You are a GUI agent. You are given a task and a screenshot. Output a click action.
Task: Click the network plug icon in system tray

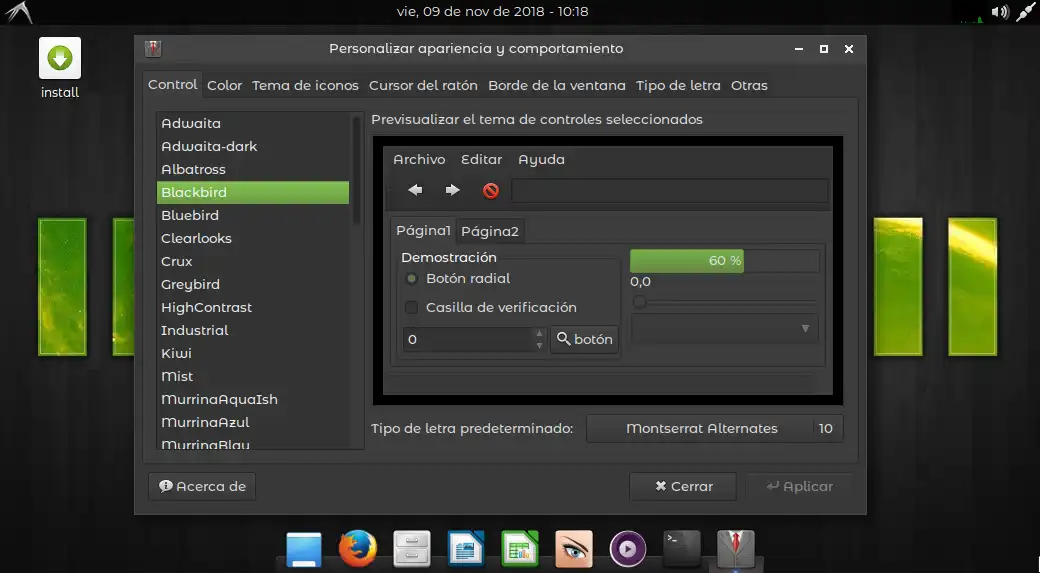1026,12
